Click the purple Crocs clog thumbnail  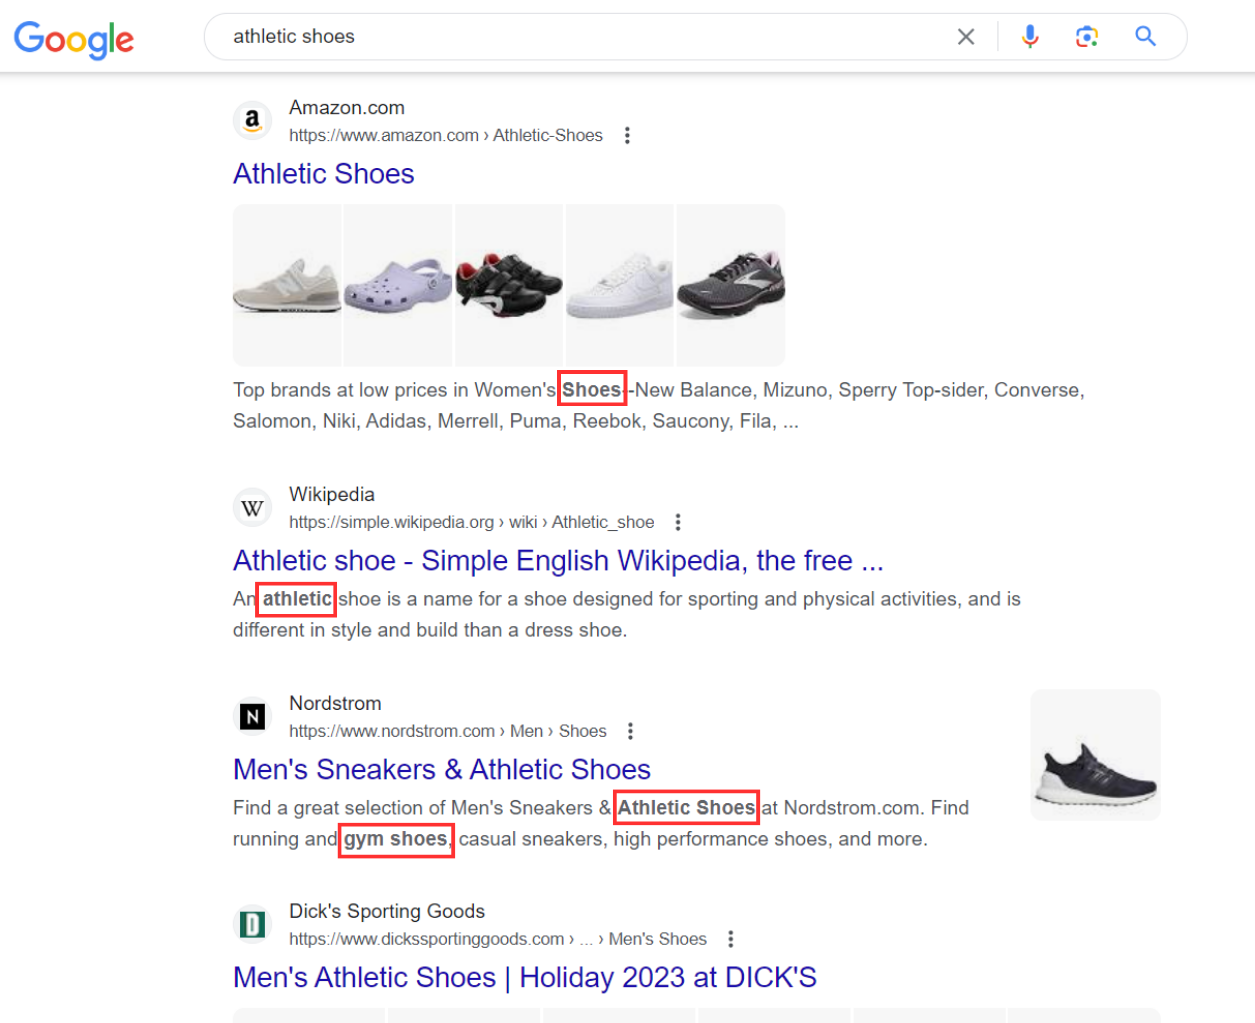point(397,285)
